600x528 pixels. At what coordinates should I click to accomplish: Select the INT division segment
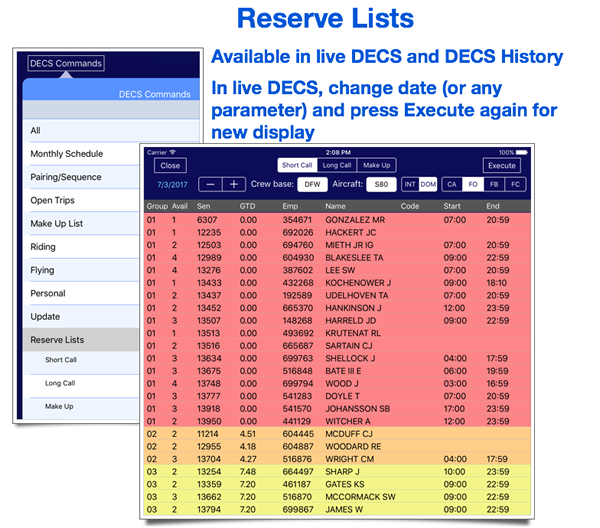410,184
